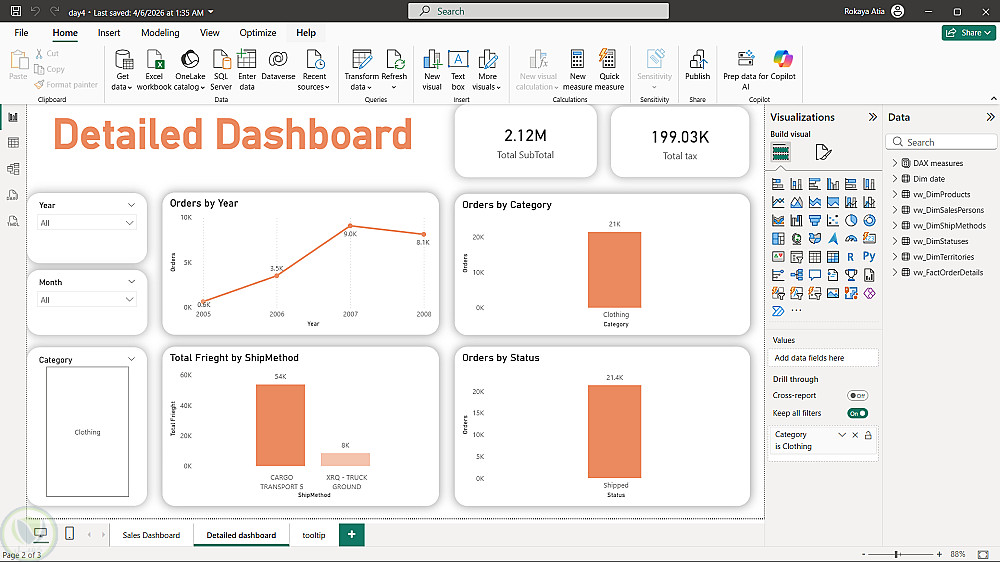
Task: Open the Year slicer All dropdown
Action: (87, 223)
